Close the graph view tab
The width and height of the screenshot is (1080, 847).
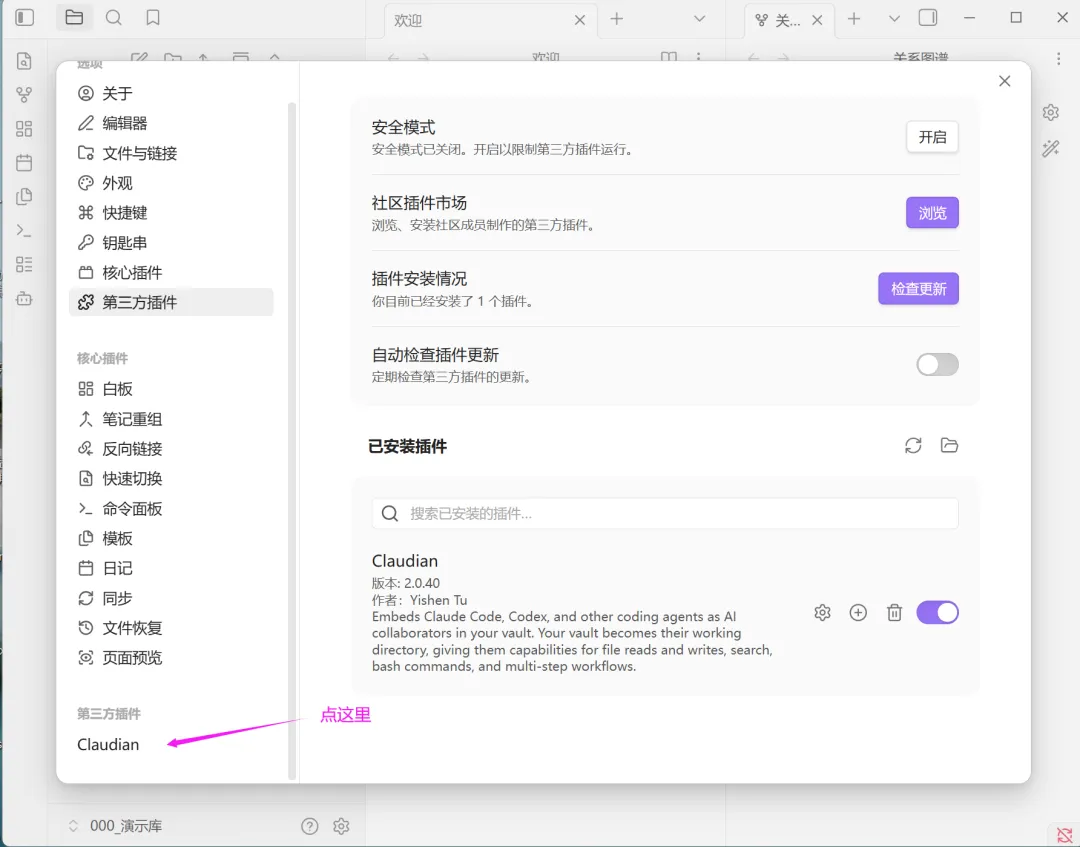click(x=817, y=21)
